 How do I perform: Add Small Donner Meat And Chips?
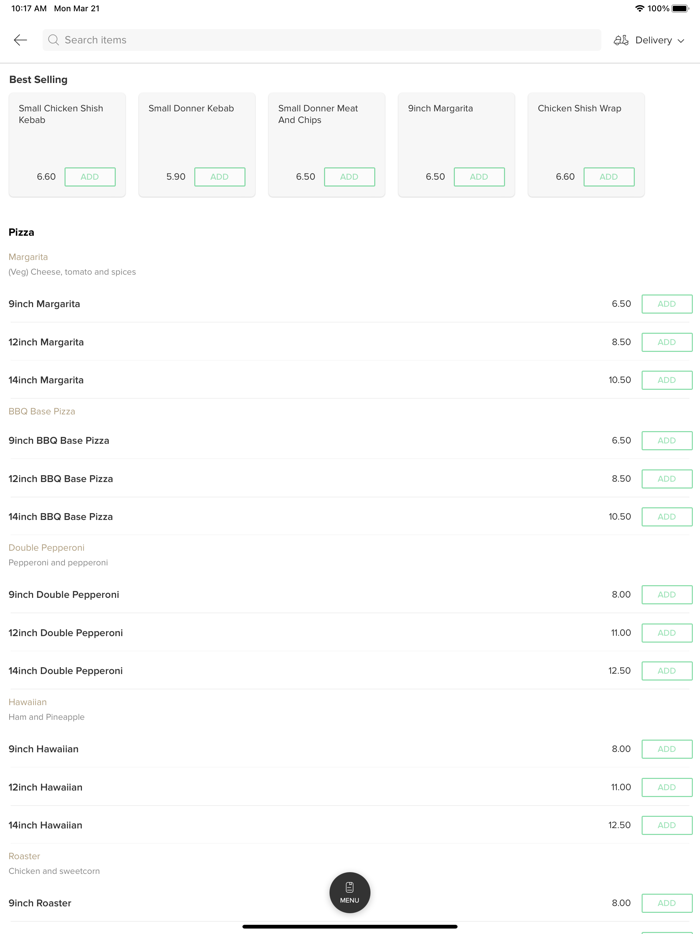tap(349, 177)
